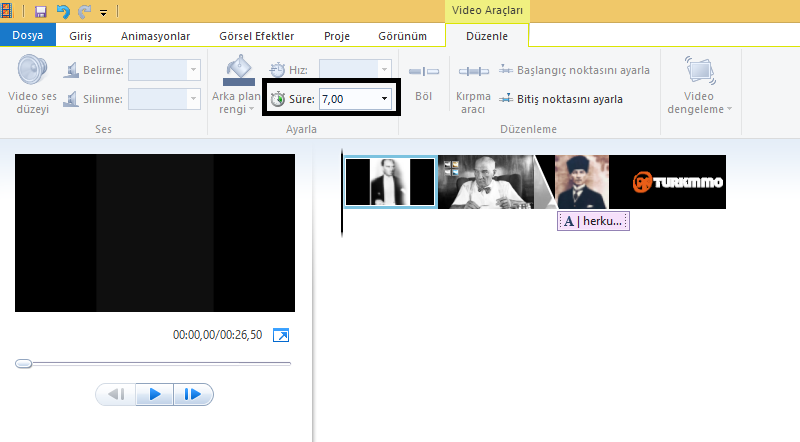Open Video ses düzeyi speaker control
Screen dimensions: 800x442
click(32, 84)
